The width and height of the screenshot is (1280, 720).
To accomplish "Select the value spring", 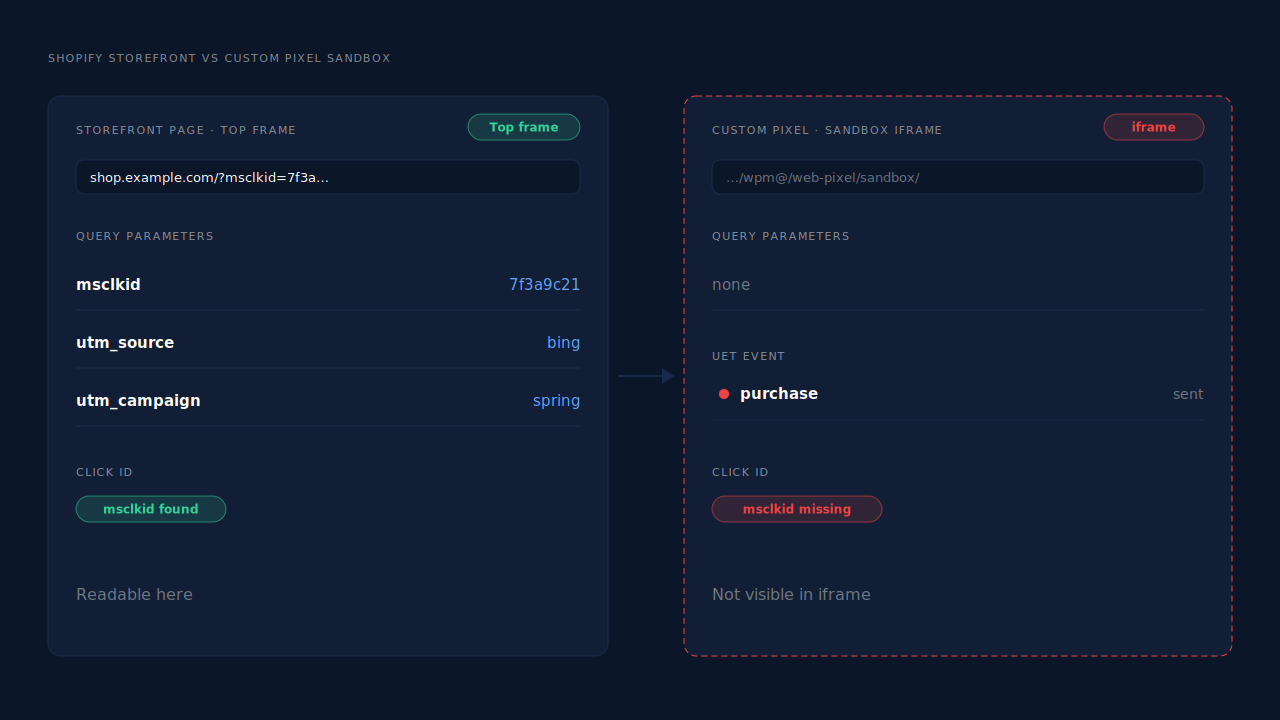I will 556,401.
